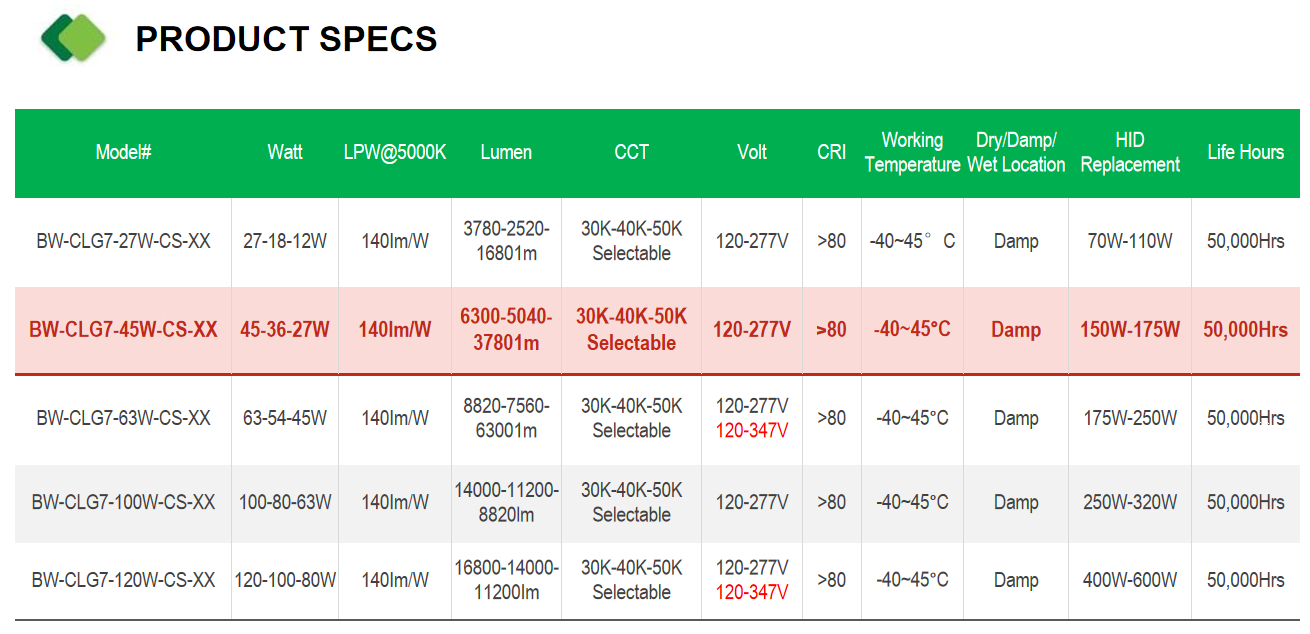Click highlighted model BW-CLG7-45W-CS-XX

[123, 330]
